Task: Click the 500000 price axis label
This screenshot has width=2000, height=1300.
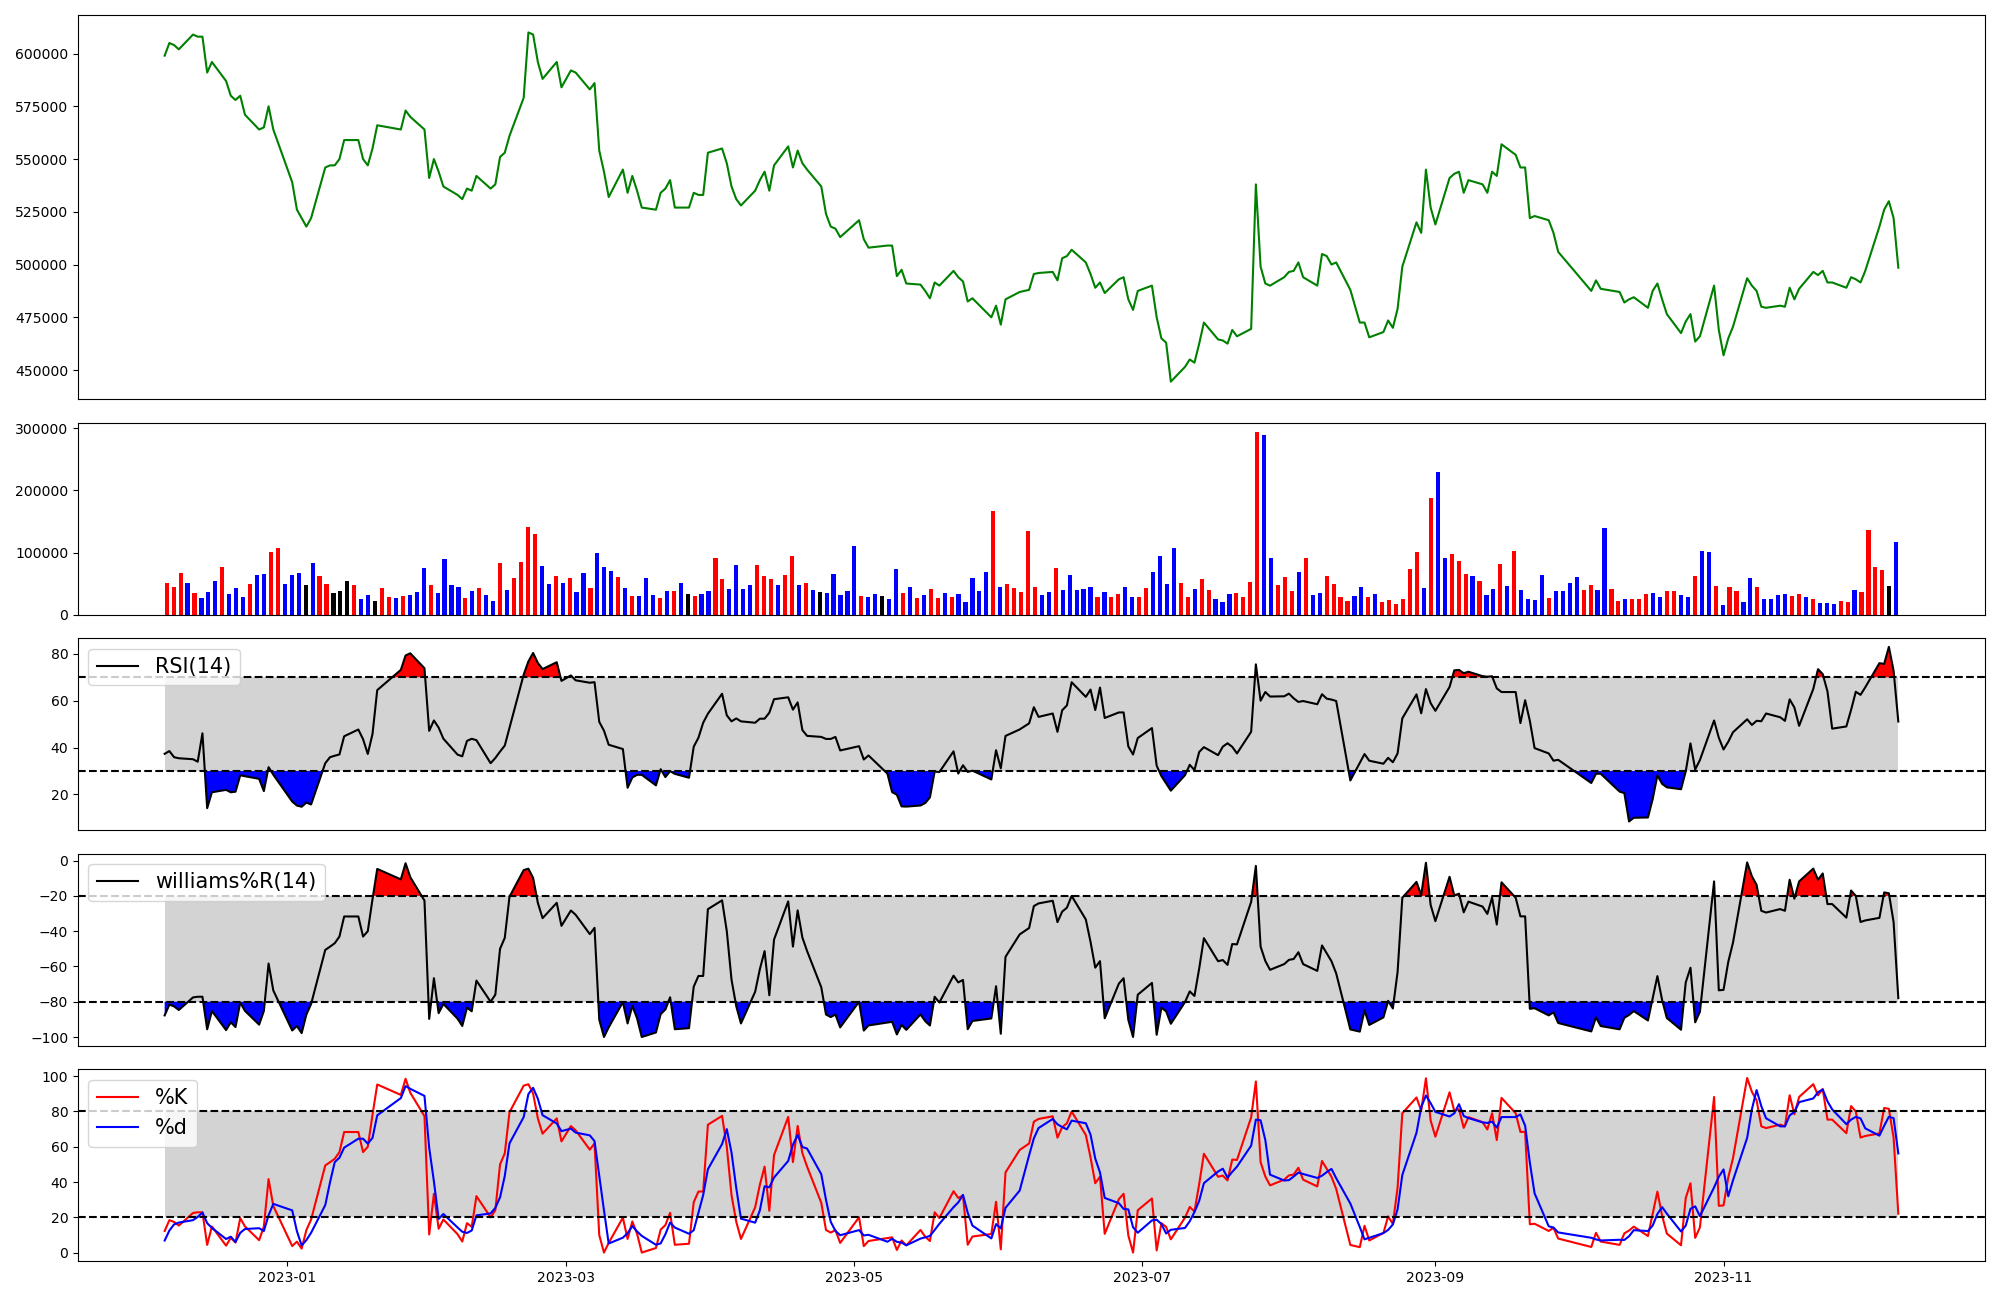Action: click(x=41, y=265)
